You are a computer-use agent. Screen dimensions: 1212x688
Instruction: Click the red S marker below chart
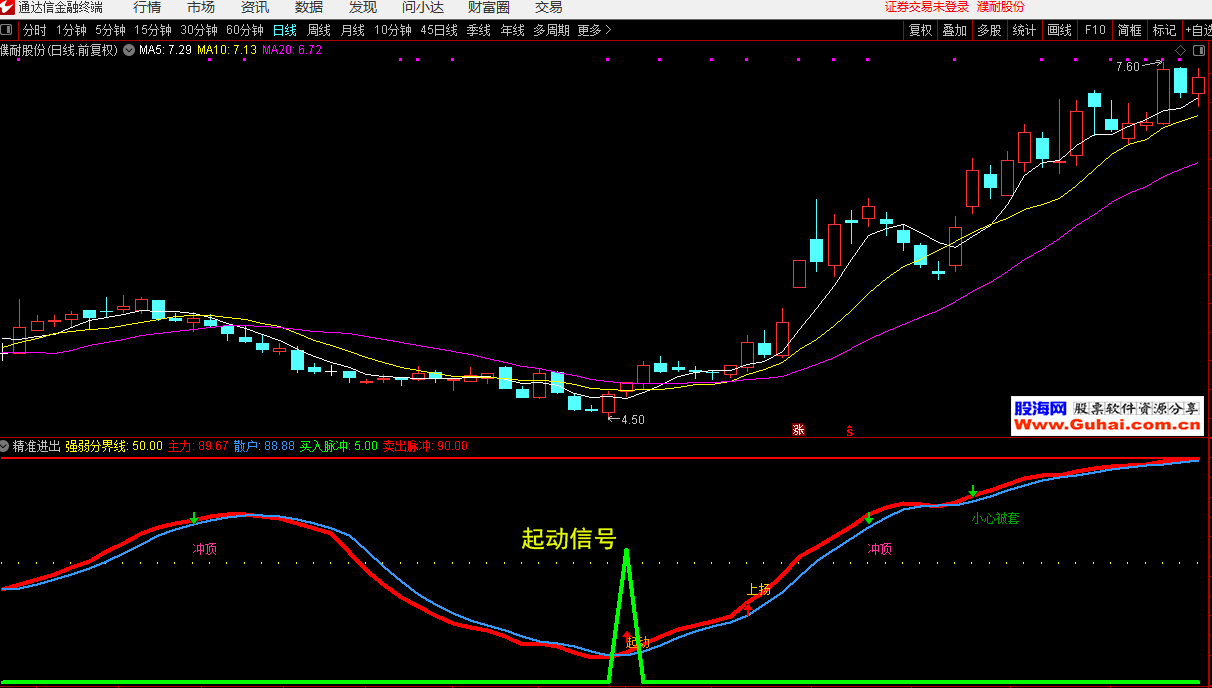(x=850, y=430)
